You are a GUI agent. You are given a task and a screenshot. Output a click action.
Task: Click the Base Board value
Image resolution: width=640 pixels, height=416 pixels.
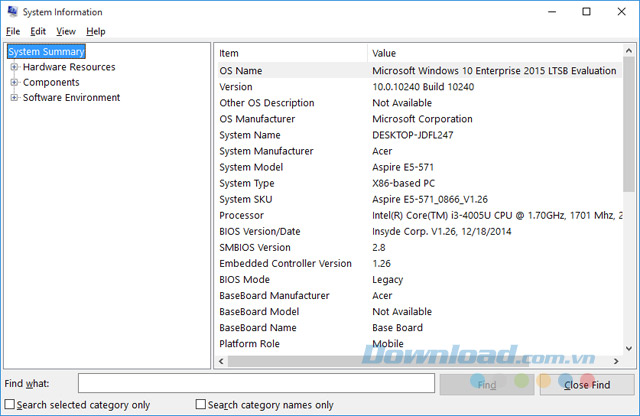point(398,327)
